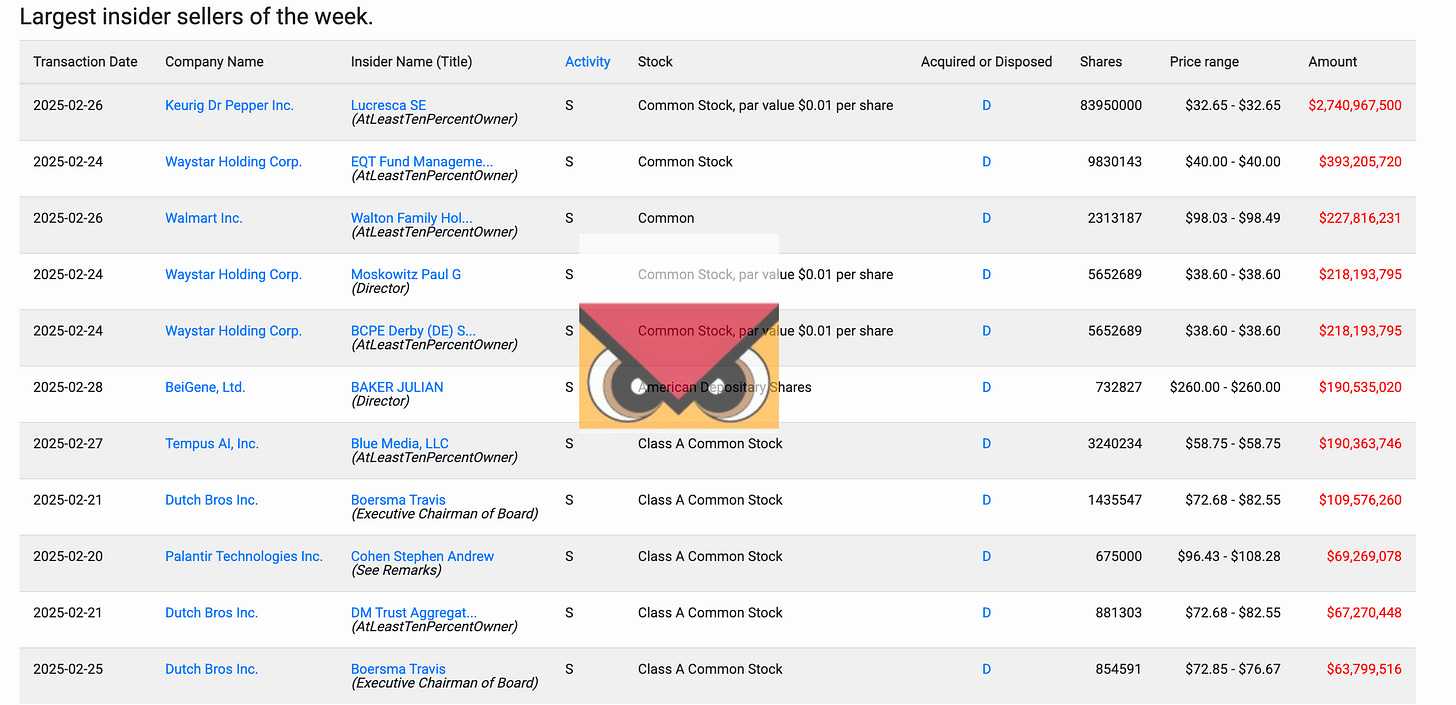Select the amount $227,816,231
1456x705 pixels.
[1360, 218]
